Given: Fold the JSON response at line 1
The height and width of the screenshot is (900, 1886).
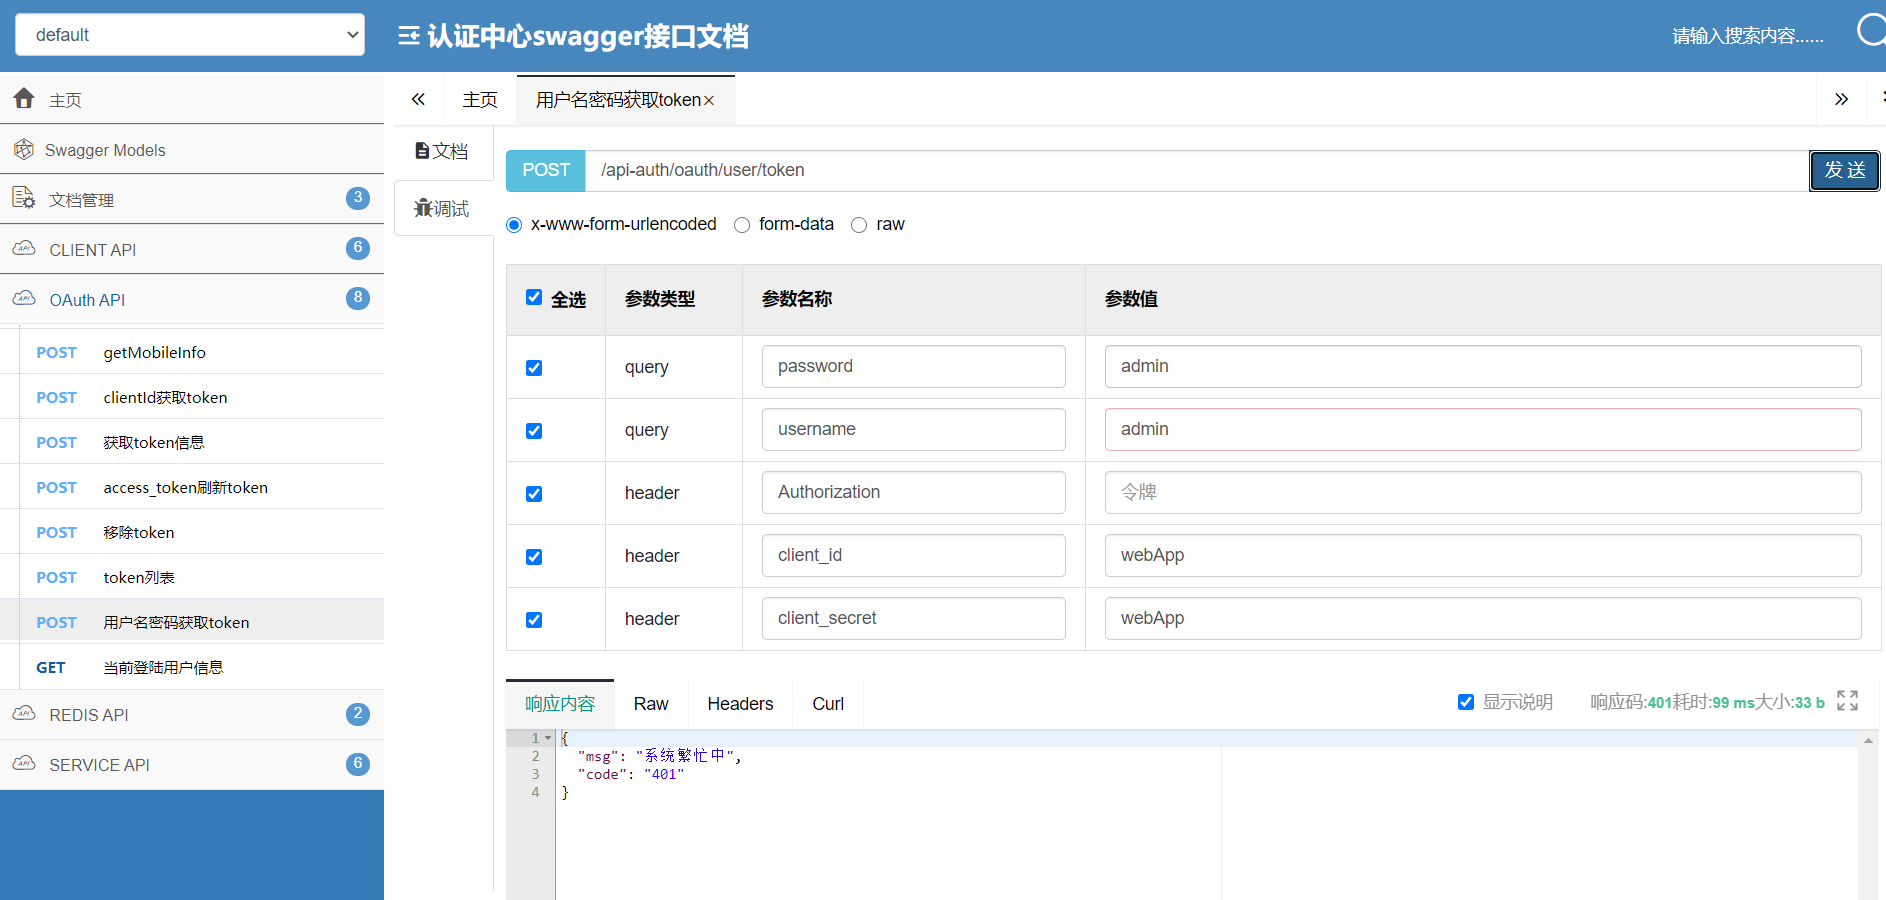Looking at the screenshot, I should click(x=548, y=738).
